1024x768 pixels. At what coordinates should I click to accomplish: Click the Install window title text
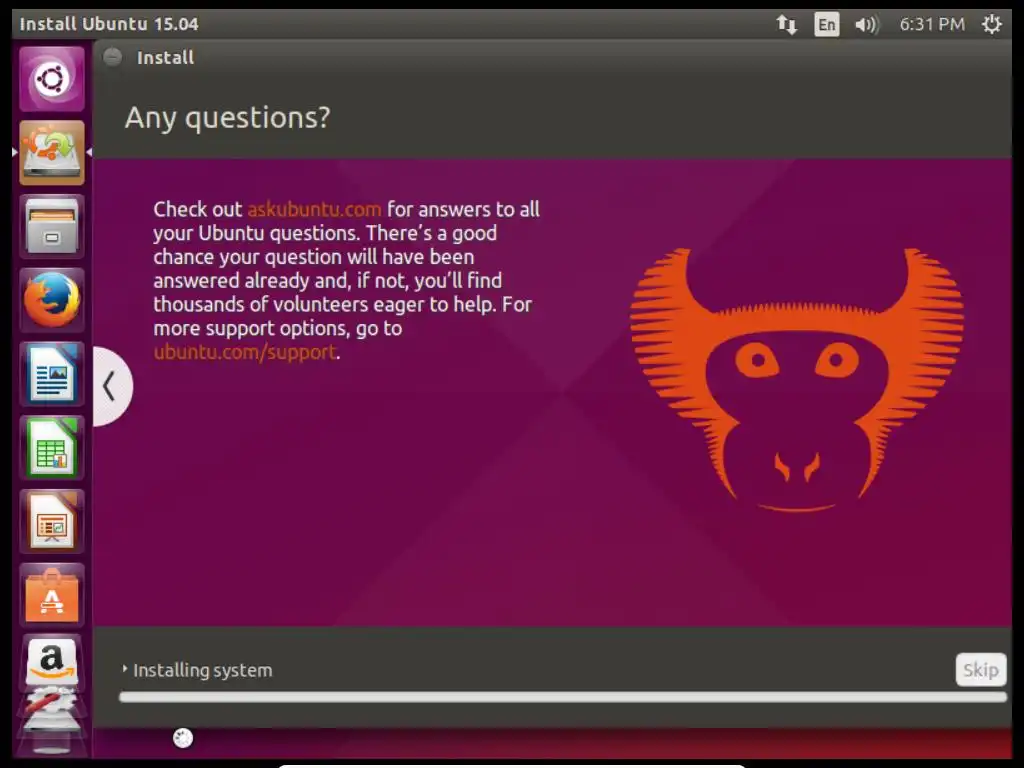click(x=165, y=57)
